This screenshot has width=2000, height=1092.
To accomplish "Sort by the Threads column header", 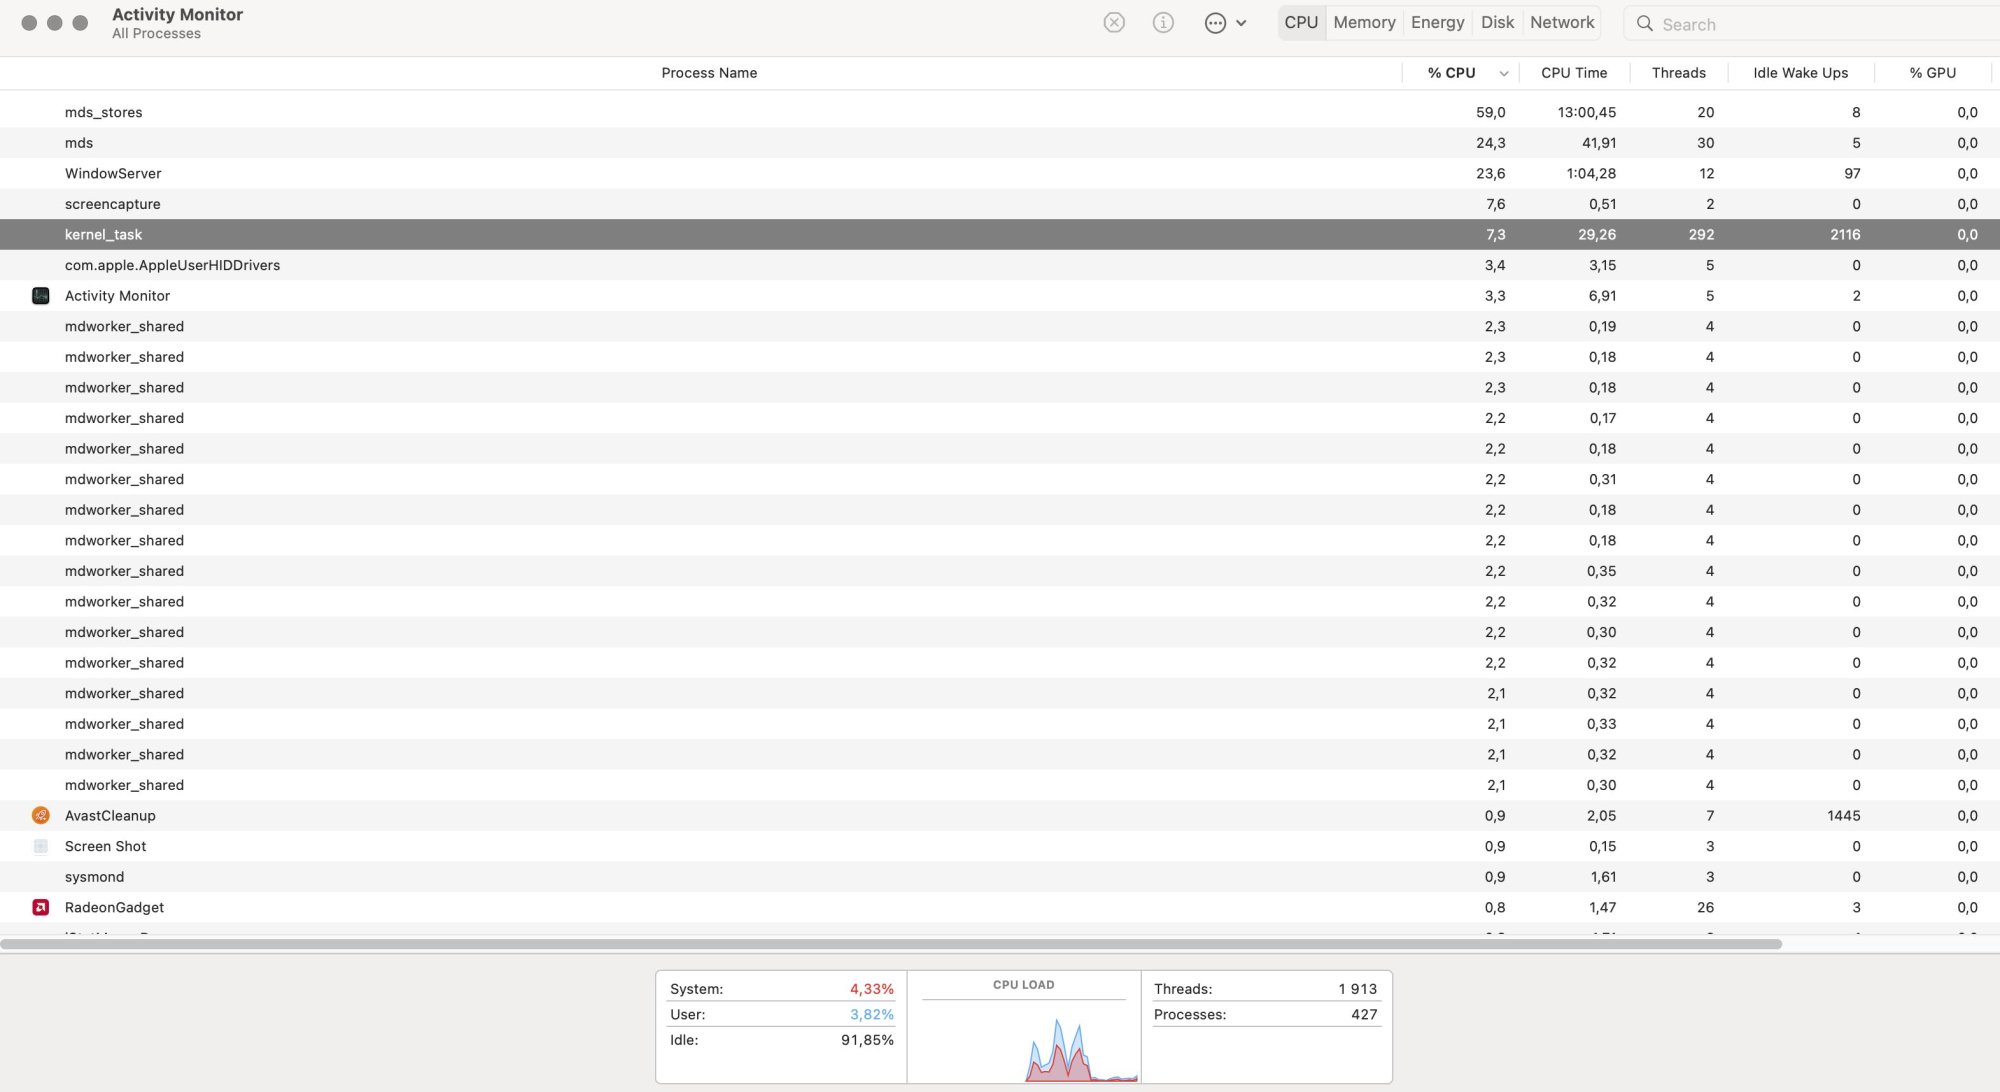I will click(x=1678, y=73).
